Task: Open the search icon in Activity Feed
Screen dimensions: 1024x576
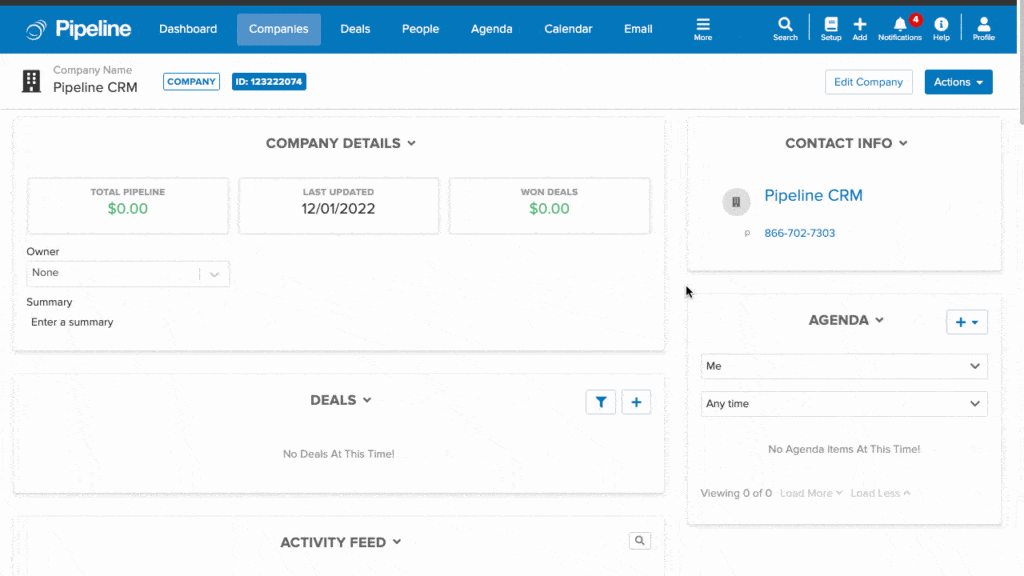Action: point(640,540)
